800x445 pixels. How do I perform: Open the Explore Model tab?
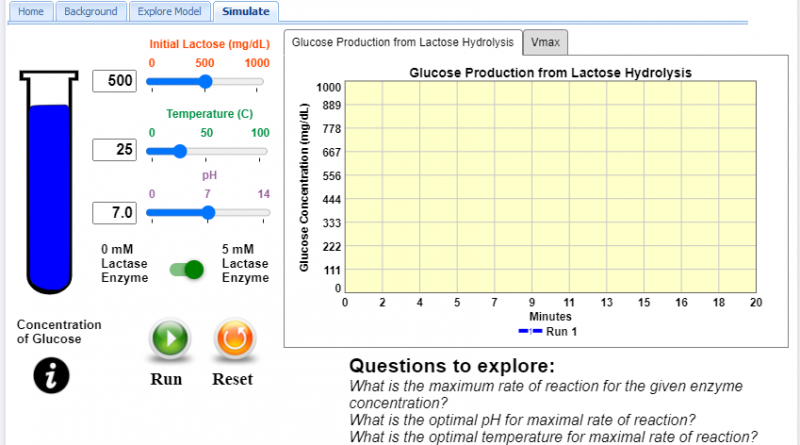[x=169, y=11]
